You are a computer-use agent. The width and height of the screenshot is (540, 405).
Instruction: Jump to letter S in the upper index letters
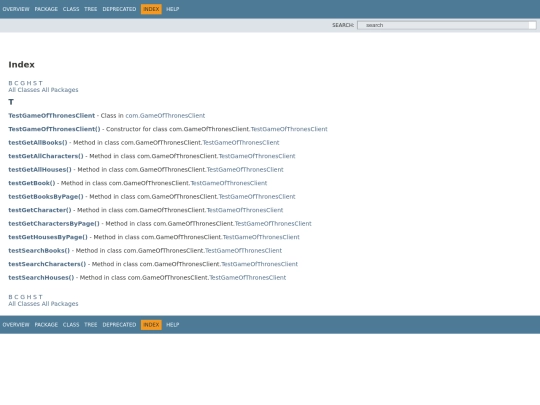pos(35,83)
